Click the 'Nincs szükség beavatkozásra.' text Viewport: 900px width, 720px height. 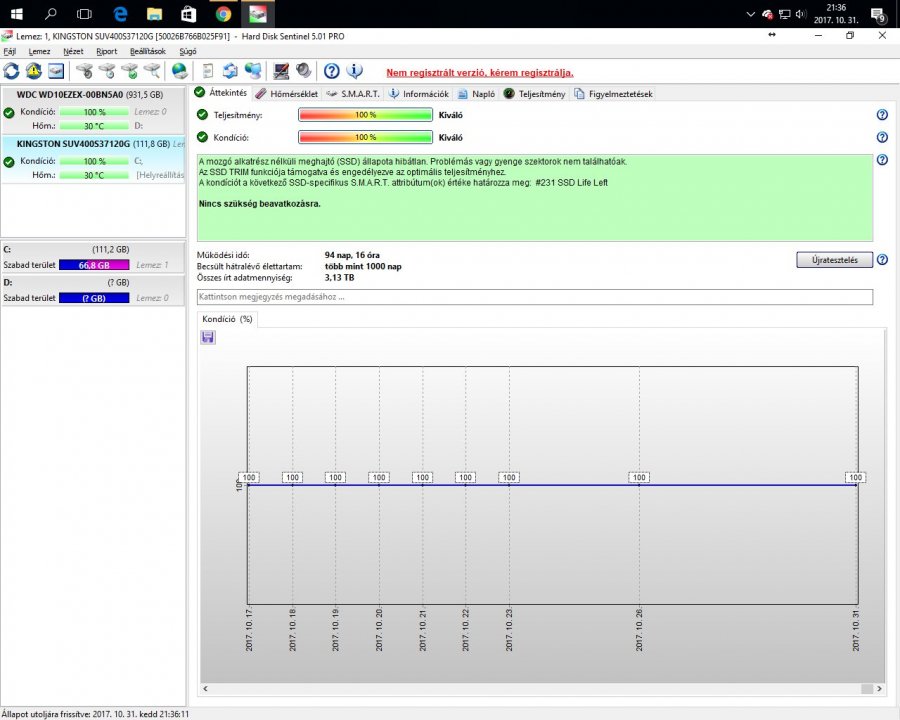(x=259, y=204)
